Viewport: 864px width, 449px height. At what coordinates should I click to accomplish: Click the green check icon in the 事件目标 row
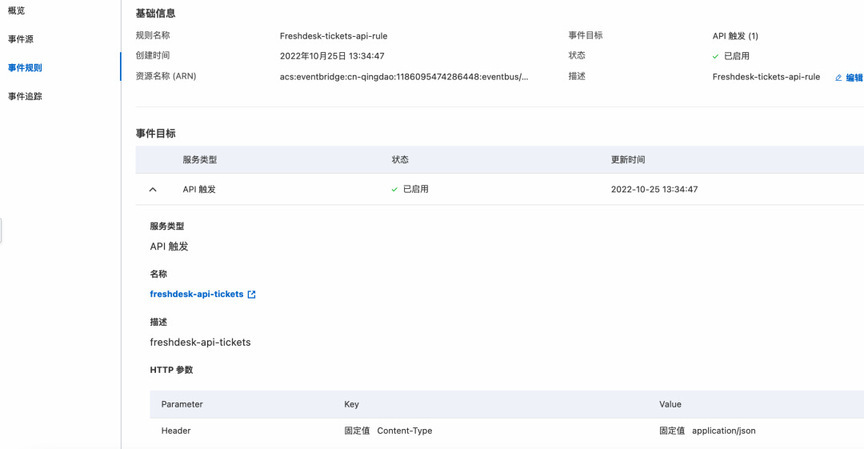click(x=395, y=190)
